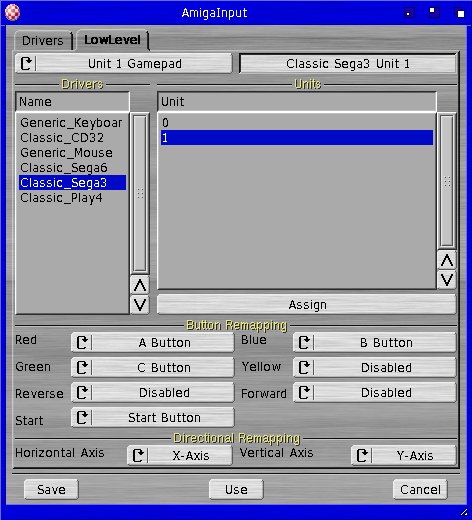Click the Assign button
Screen dimensions: 472x520
tap(306, 305)
